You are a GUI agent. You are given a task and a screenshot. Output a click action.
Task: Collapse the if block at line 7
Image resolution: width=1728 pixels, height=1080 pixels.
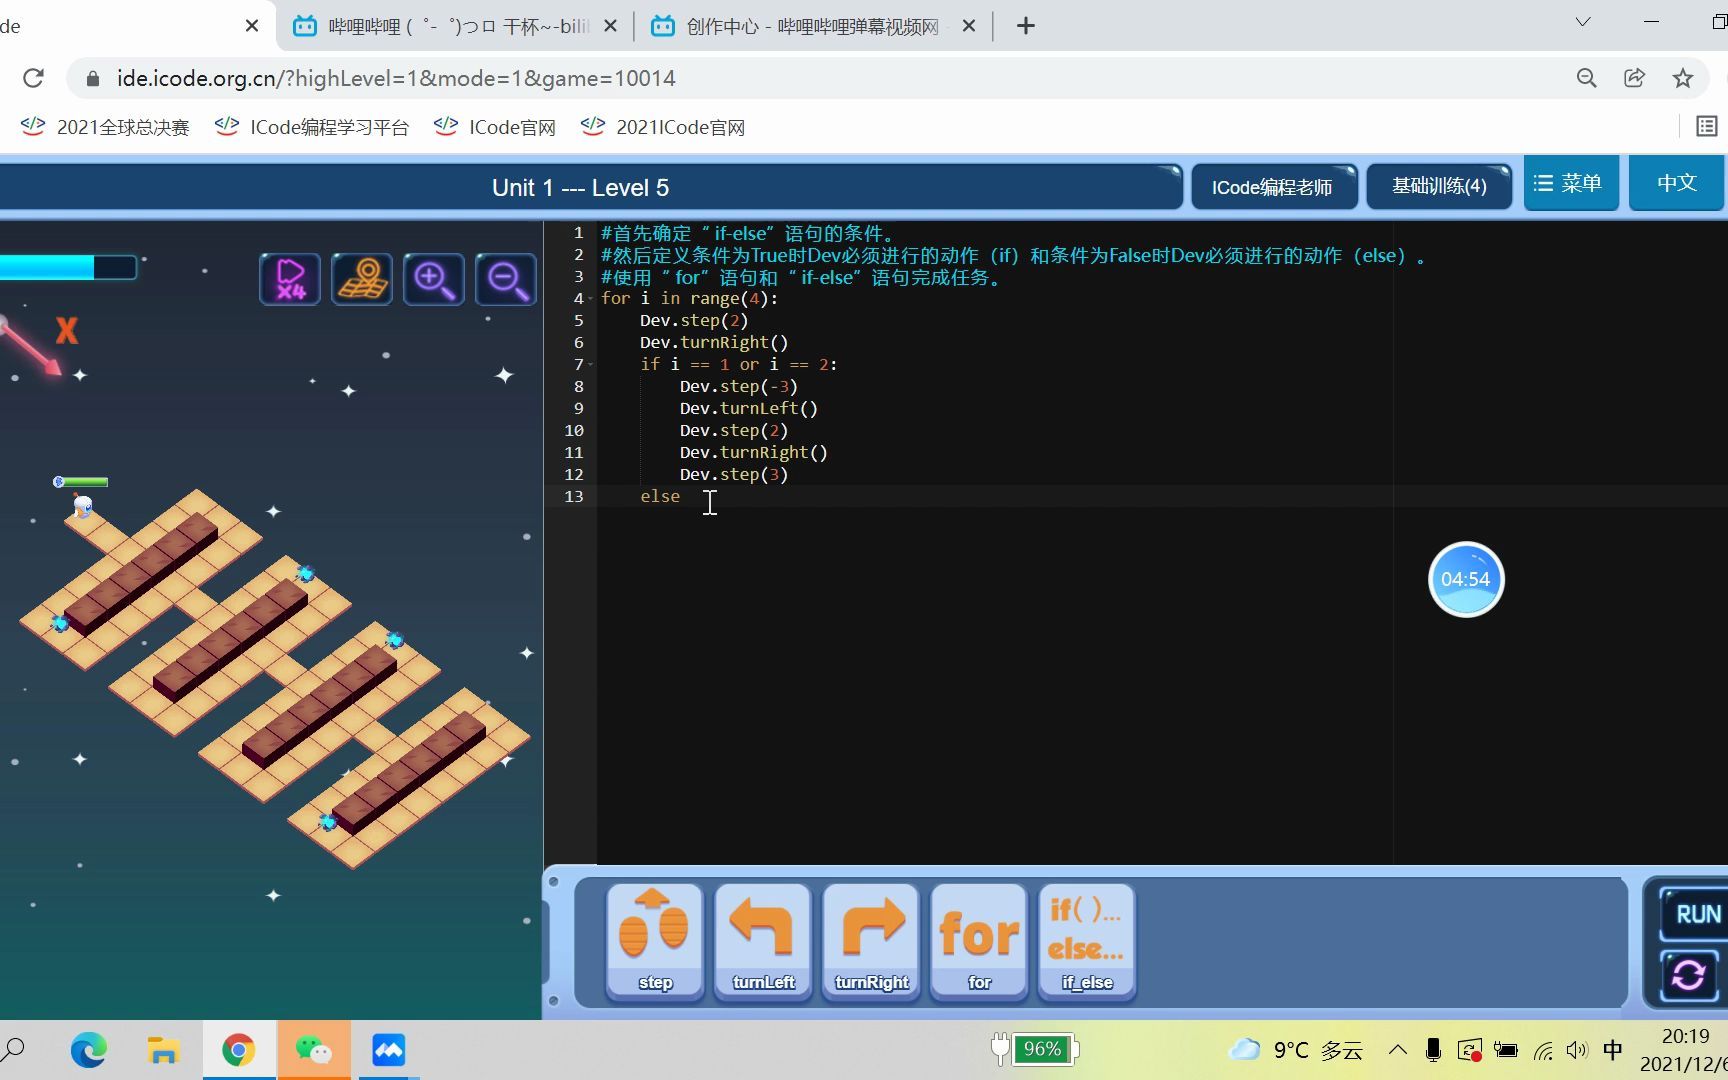click(x=590, y=364)
